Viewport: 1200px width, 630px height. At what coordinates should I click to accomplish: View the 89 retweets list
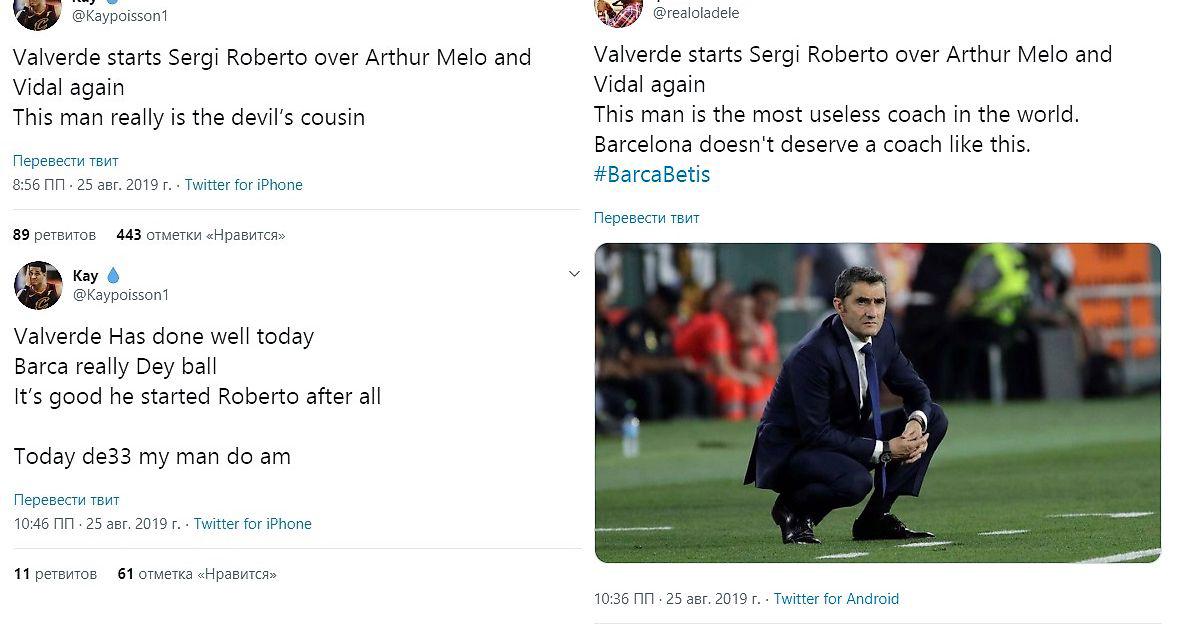click(x=55, y=235)
